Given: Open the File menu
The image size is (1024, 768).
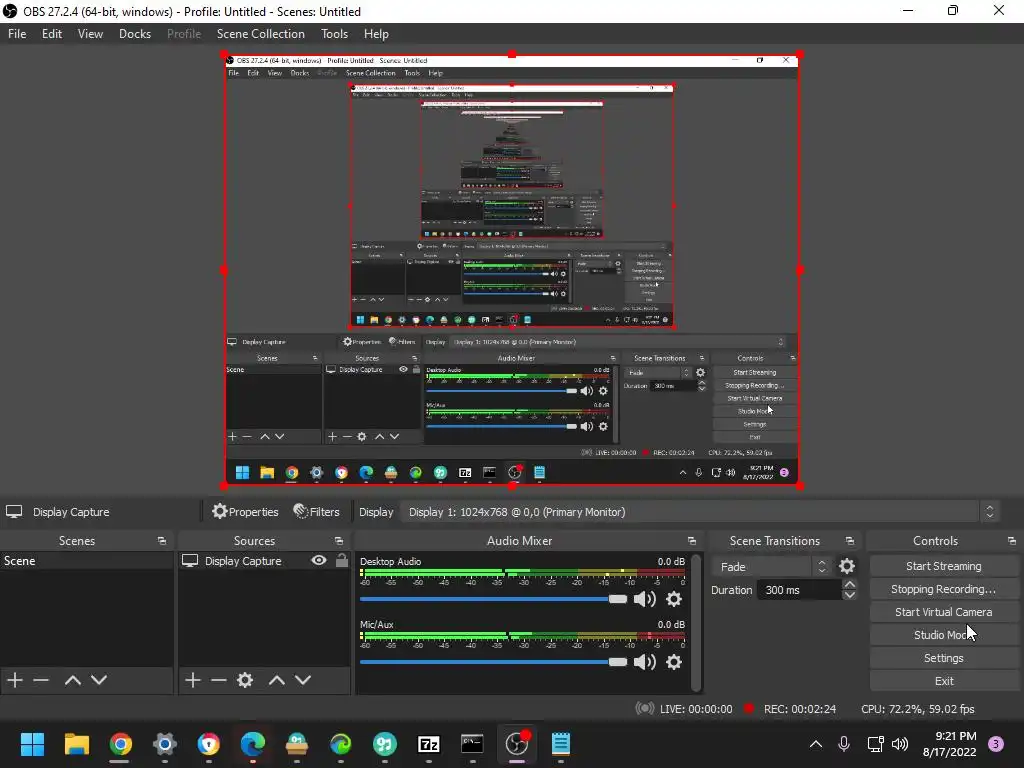Looking at the screenshot, I should (x=17, y=34).
